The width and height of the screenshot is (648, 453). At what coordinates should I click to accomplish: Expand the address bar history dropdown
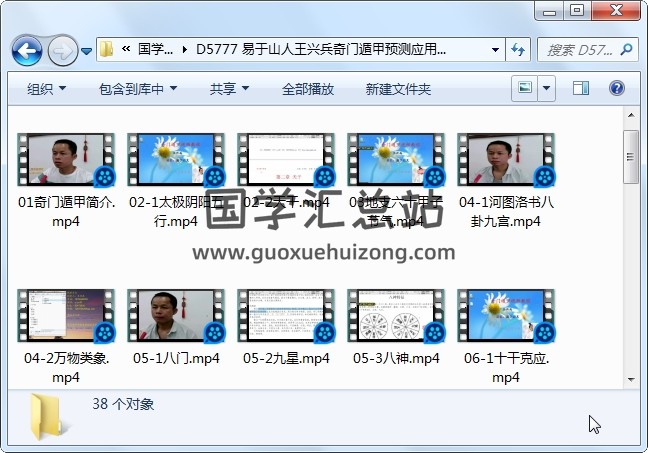point(496,49)
